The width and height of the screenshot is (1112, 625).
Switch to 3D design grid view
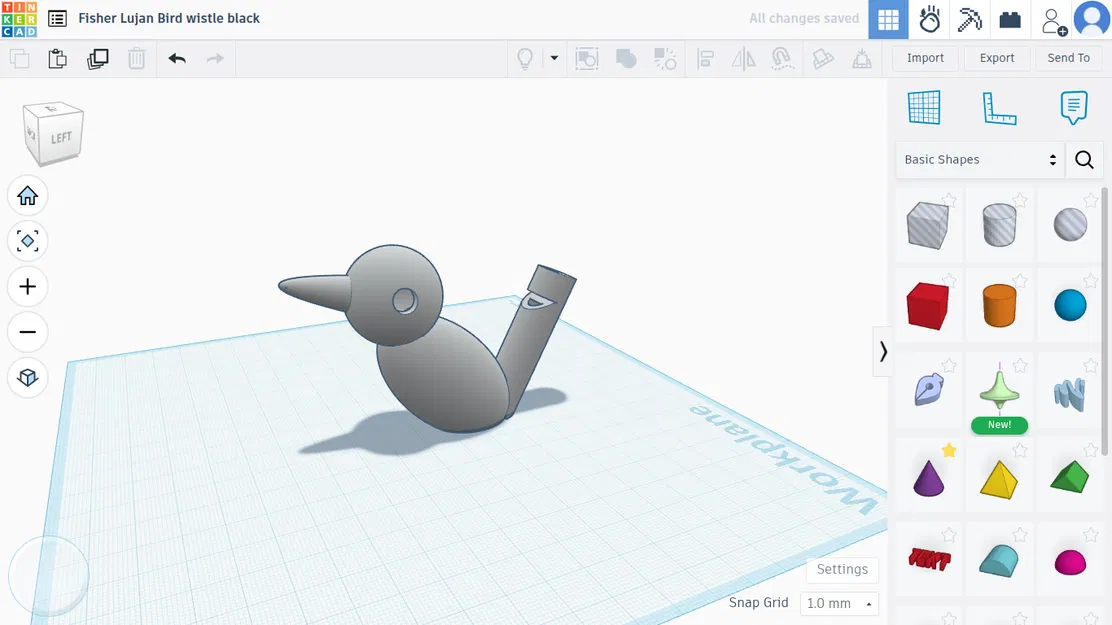coord(888,20)
